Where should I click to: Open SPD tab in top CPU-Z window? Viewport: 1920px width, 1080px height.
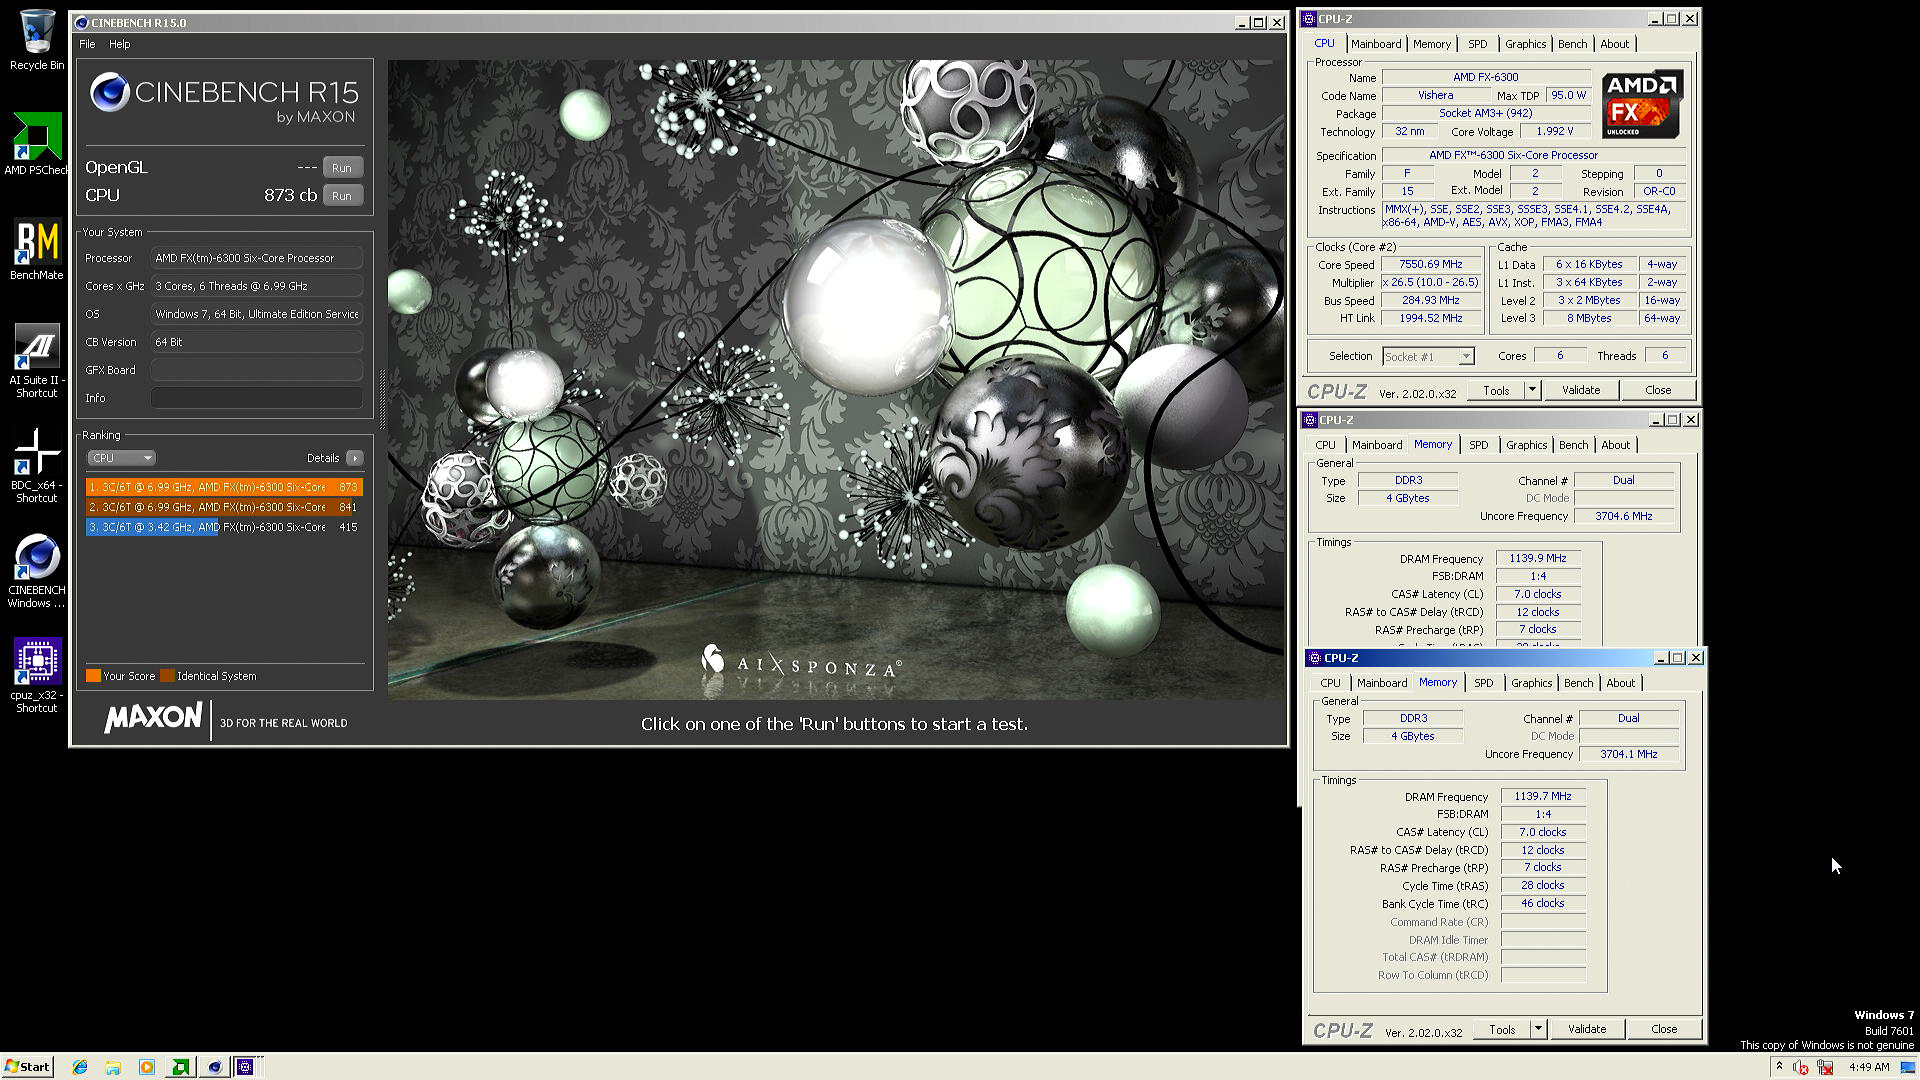pos(1477,44)
